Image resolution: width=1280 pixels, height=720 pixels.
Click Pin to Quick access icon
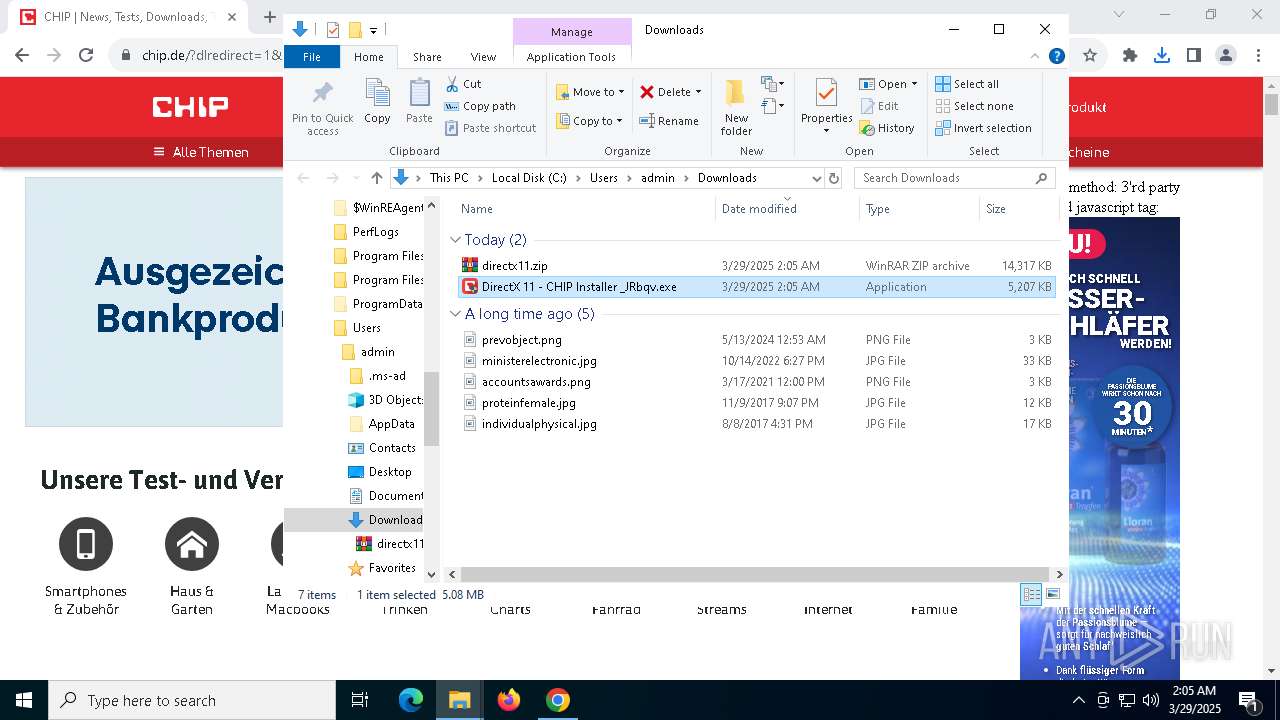[x=322, y=93]
